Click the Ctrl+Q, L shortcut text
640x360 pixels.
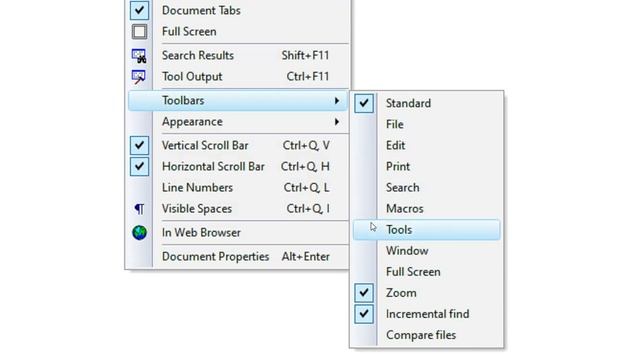[x=306, y=188]
